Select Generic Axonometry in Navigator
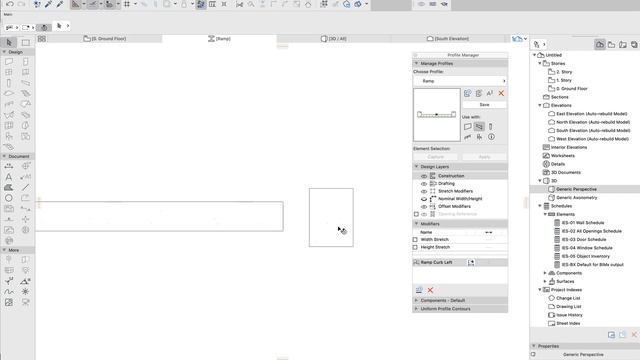The width and height of the screenshot is (640, 360). [x=576, y=198]
